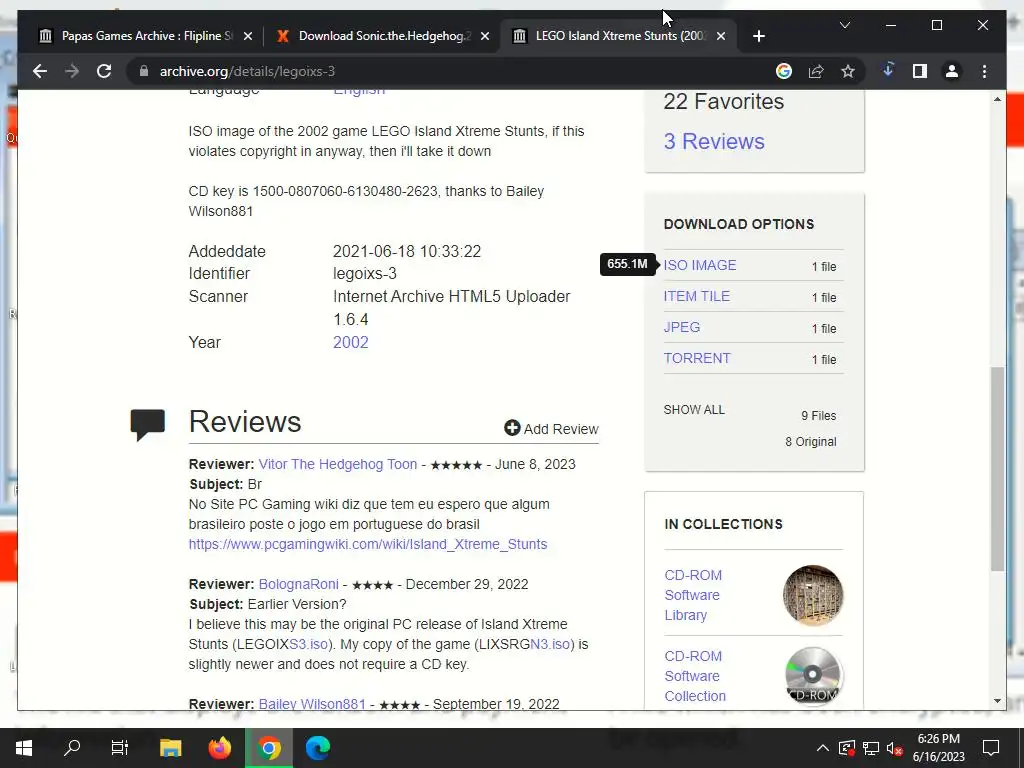Viewport: 1024px width, 768px height.
Task: Show hidden system tray icons
Action: pos(823,748)
